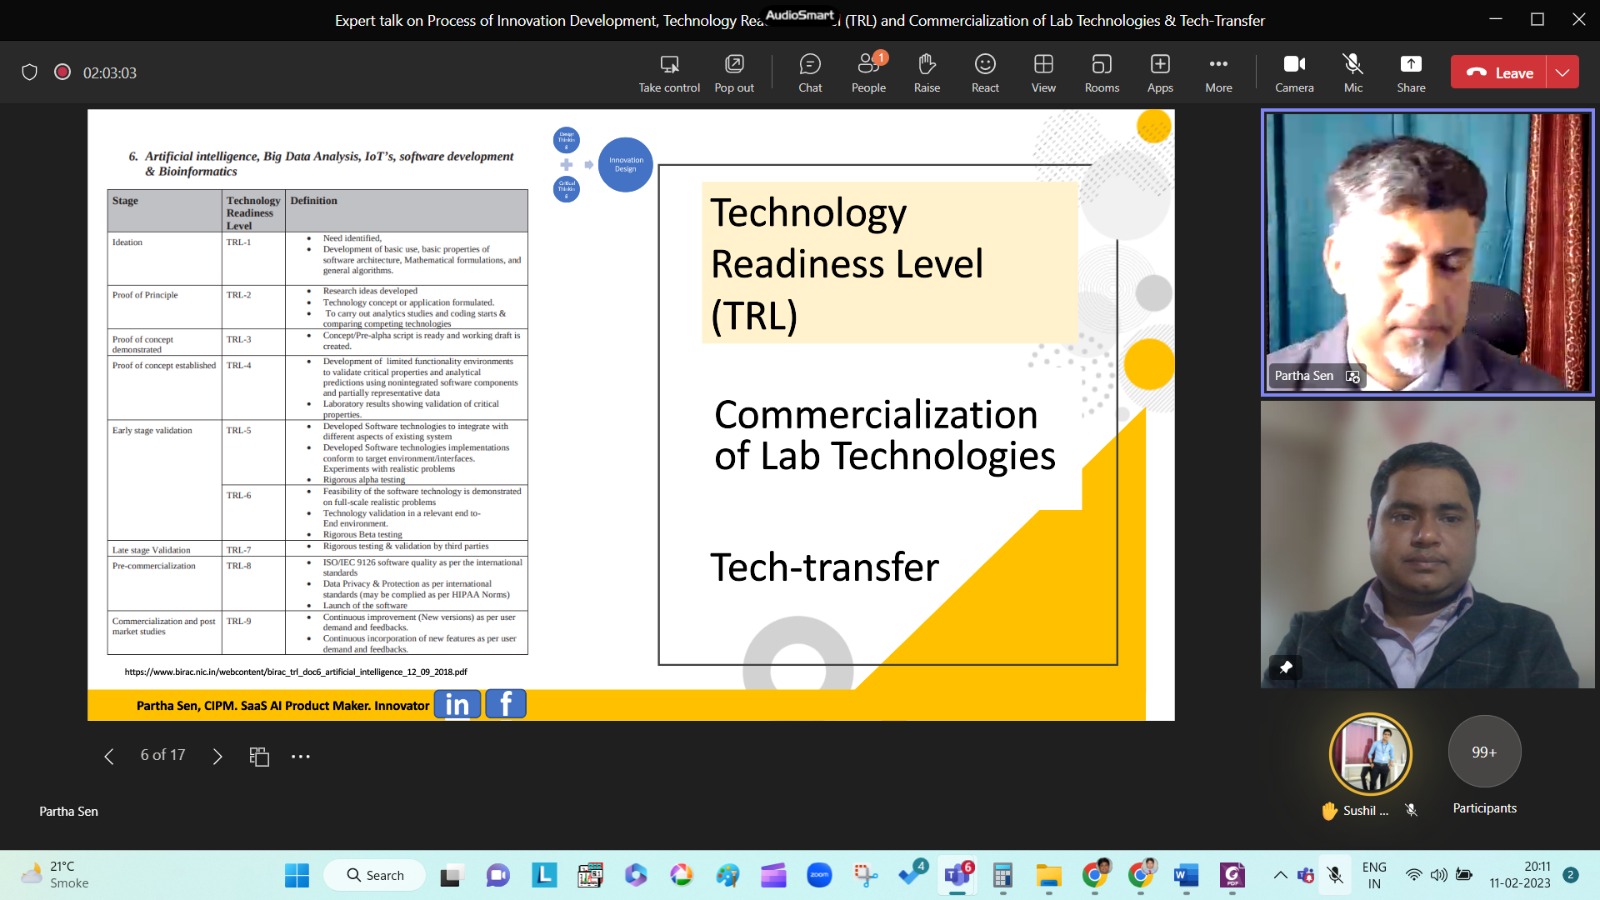
Task: Pop out the shared content
Action: pyautogui.click(x=734, y=73)
